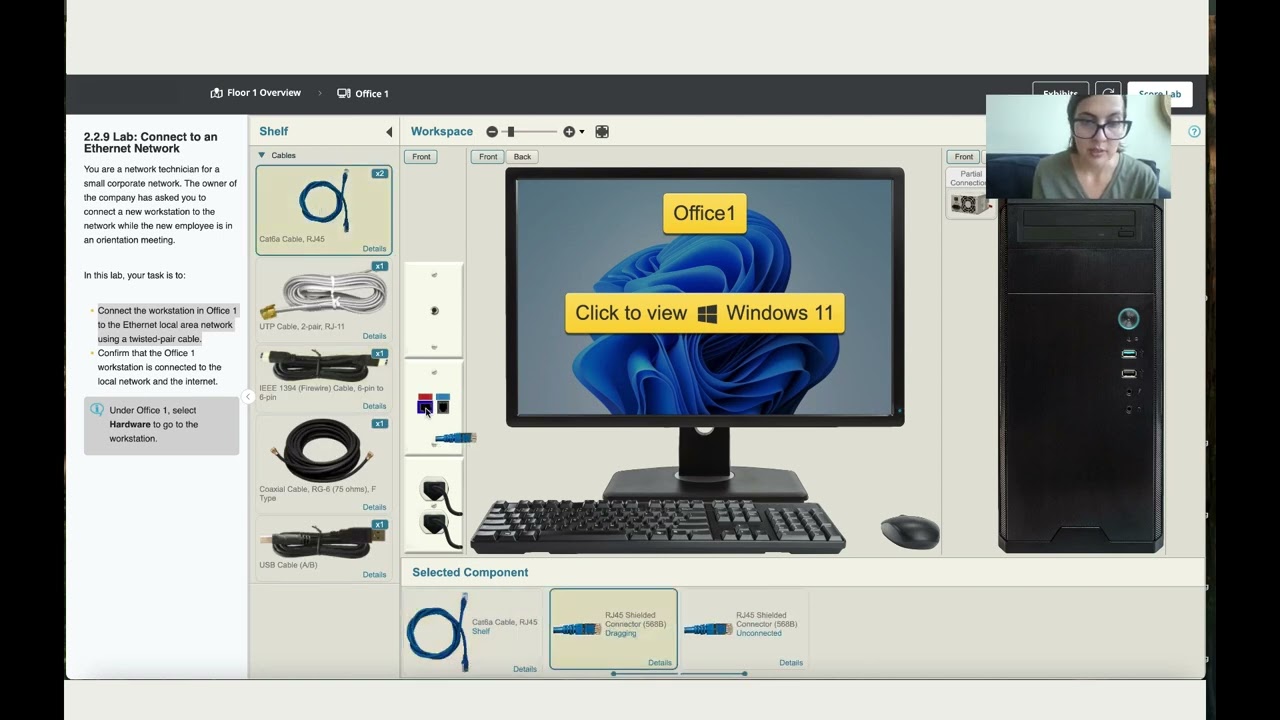
Task: Click the fit-to-workspace icon
Action: (x=602, y=132)
